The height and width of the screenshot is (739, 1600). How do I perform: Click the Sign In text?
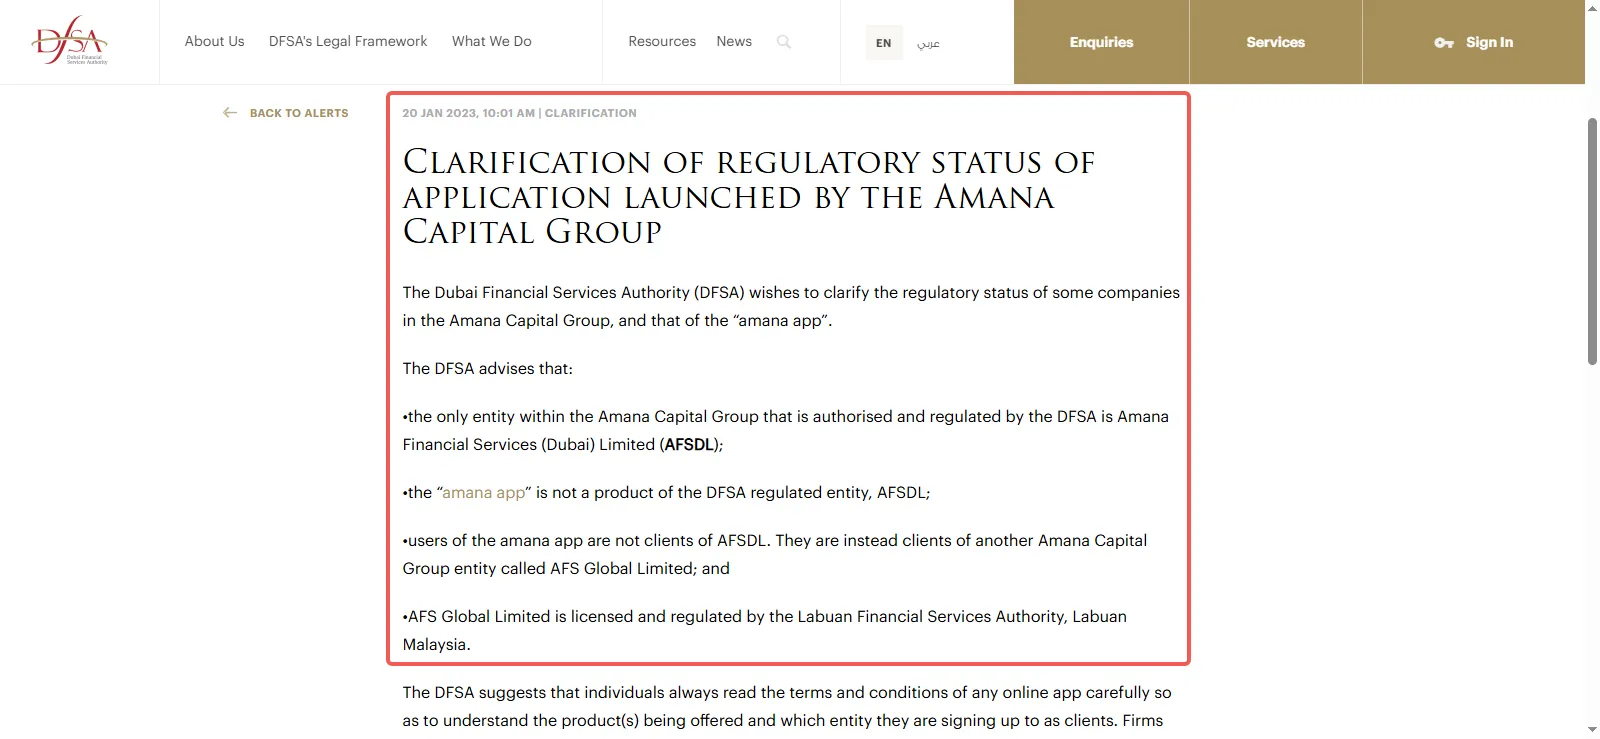point(1489,42)
